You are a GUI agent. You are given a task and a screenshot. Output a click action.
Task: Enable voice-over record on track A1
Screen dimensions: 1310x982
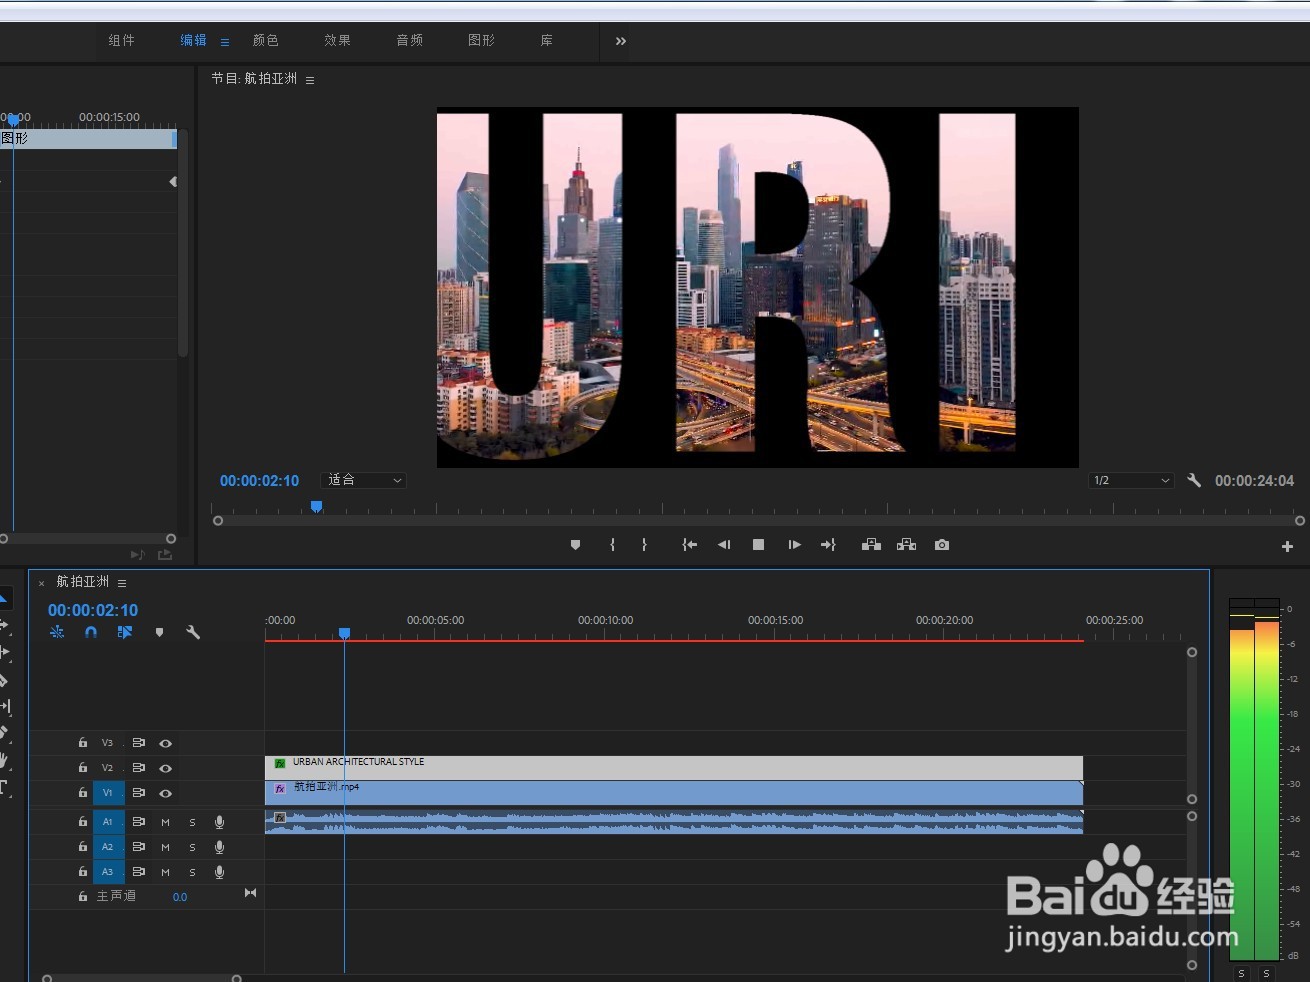[x=220, y=822]
